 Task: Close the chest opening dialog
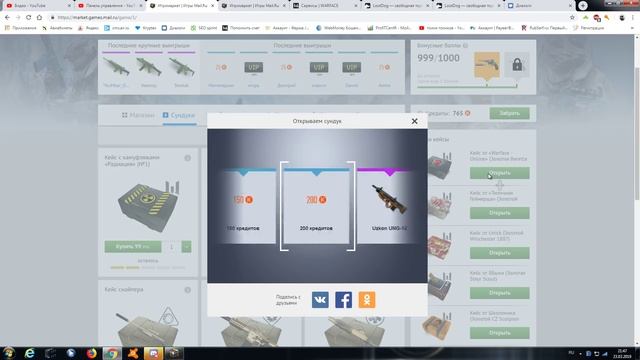click(414, 121)
